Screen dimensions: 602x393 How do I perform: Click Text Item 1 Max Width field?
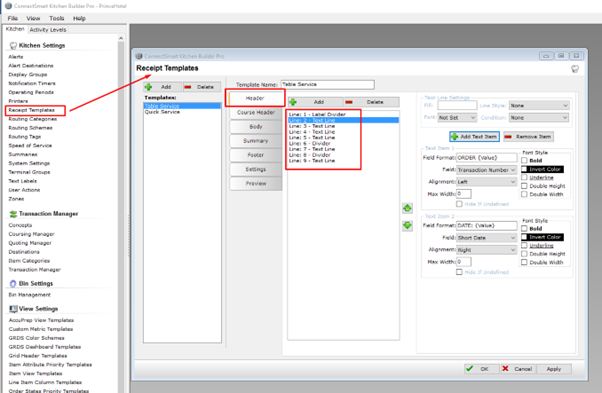(464, 194)
